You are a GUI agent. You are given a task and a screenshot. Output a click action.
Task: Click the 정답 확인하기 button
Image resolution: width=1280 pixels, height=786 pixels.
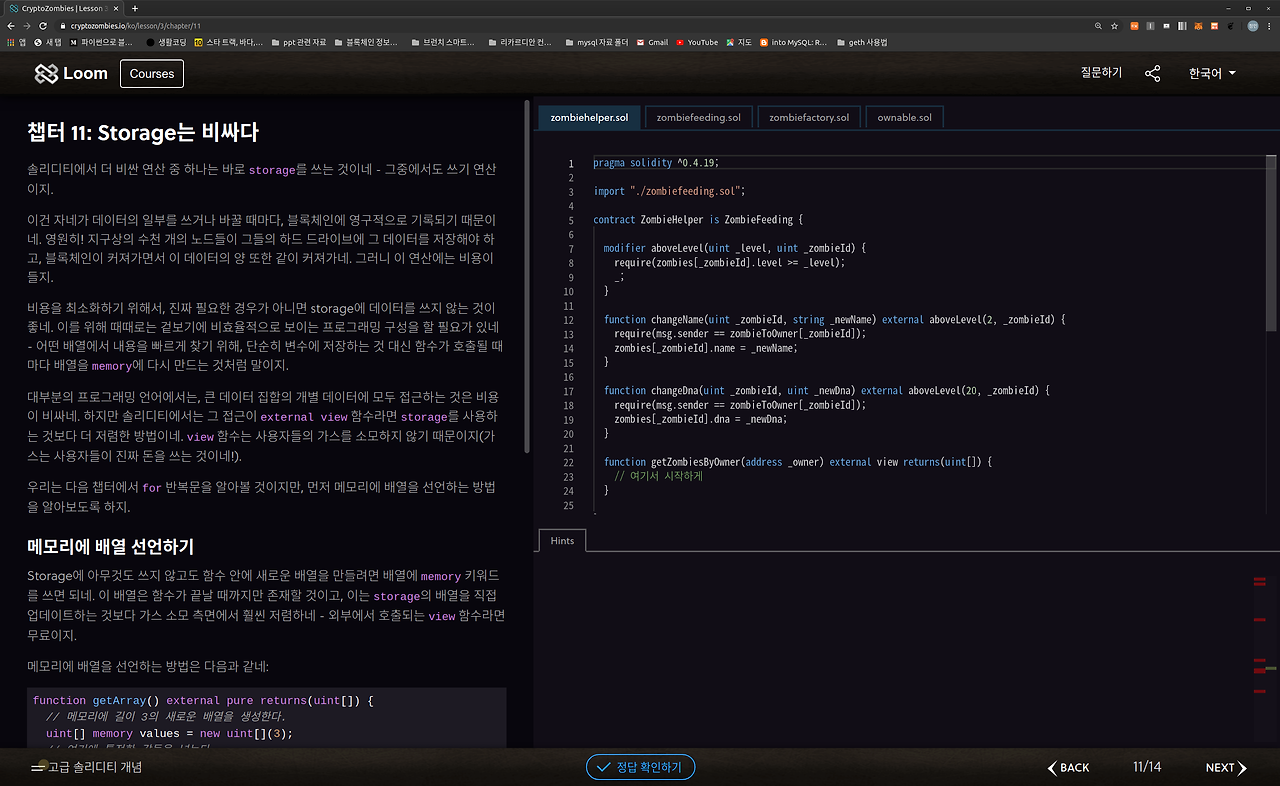click(640, 767)
